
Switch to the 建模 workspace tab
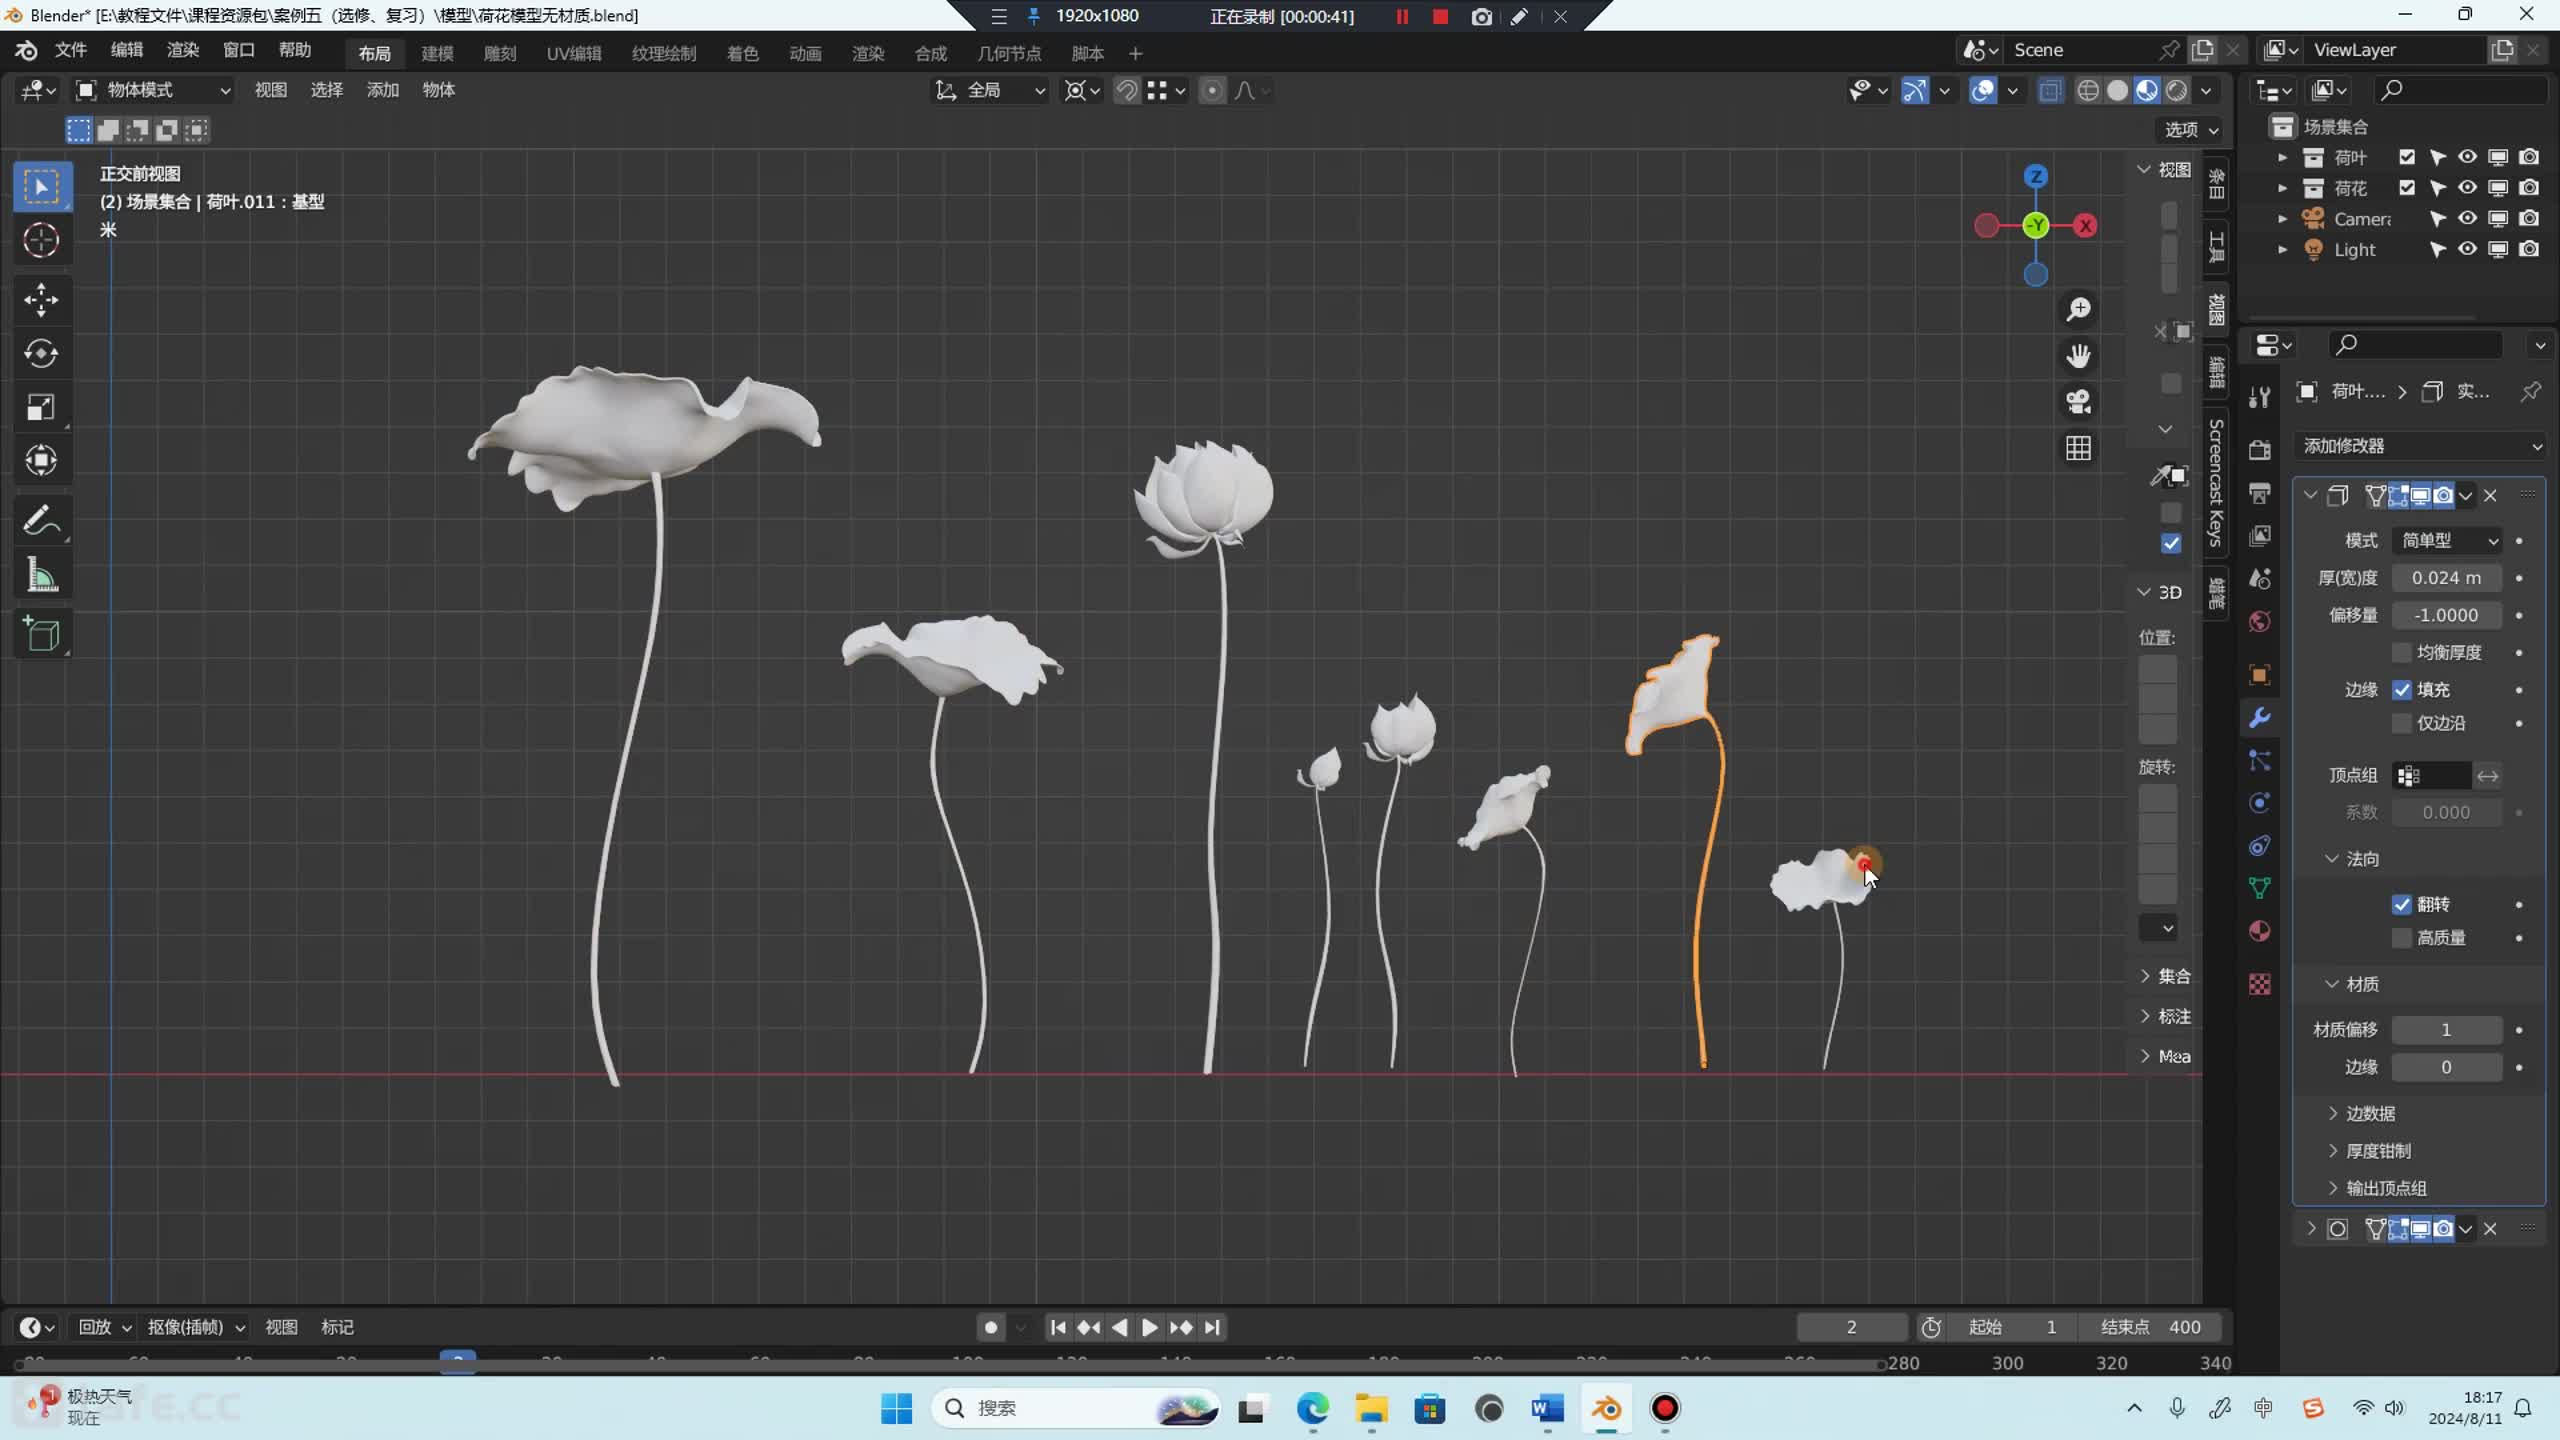coord(437,53)
